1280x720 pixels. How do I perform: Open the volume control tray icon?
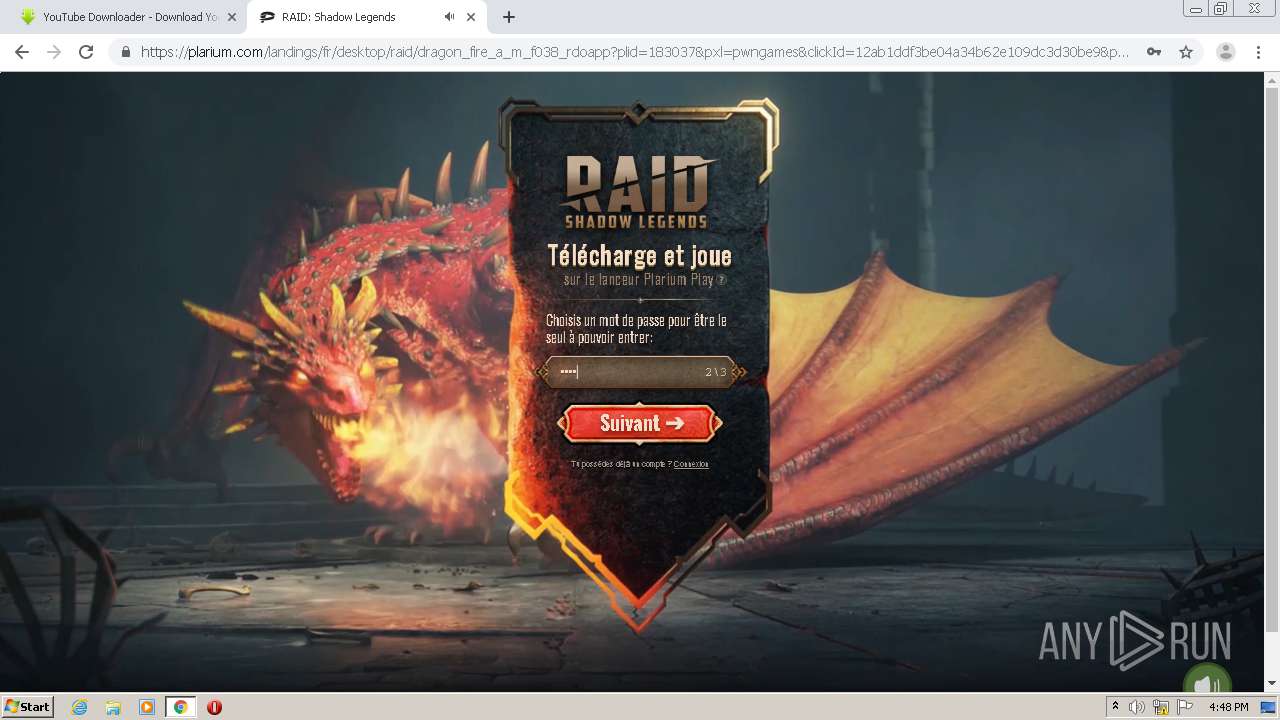point(1137,707)
